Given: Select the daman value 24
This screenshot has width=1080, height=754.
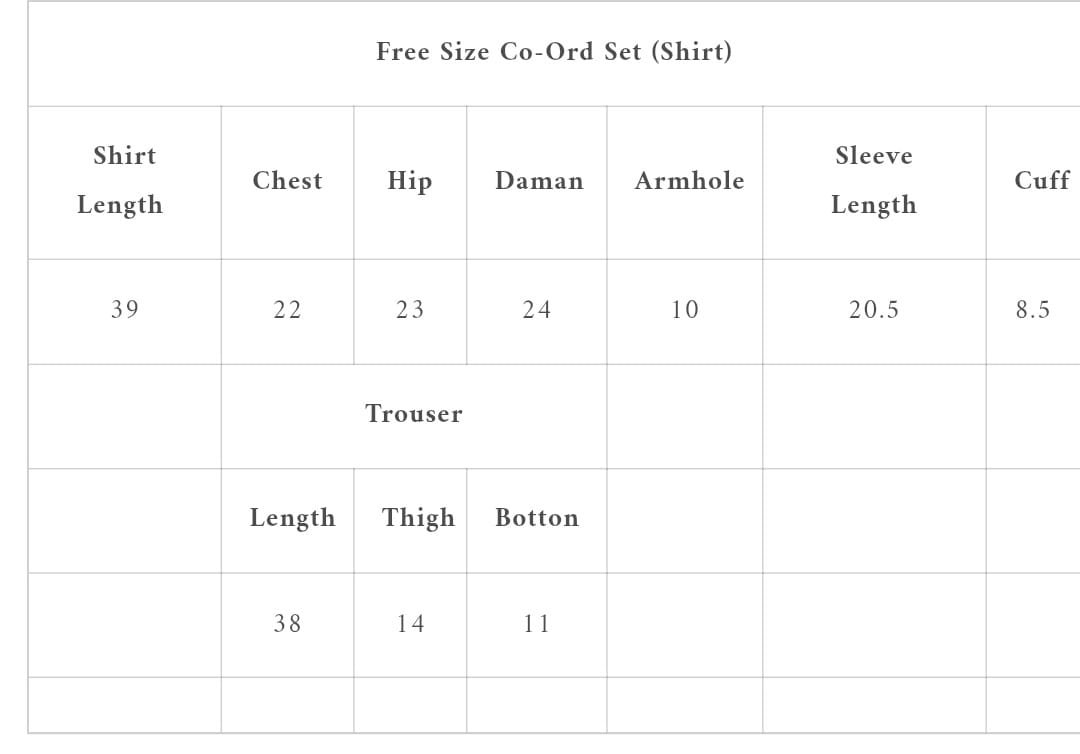Looking at the screenshot, I should [537, 310].
